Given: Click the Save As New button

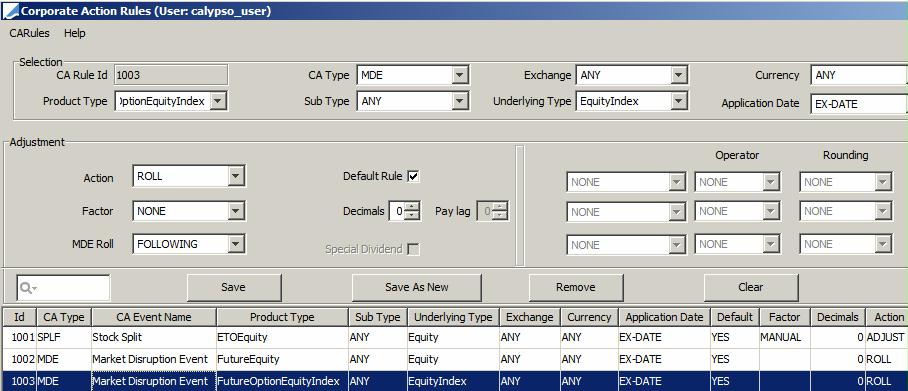Looking at the screenshot, I should point(417,287).
